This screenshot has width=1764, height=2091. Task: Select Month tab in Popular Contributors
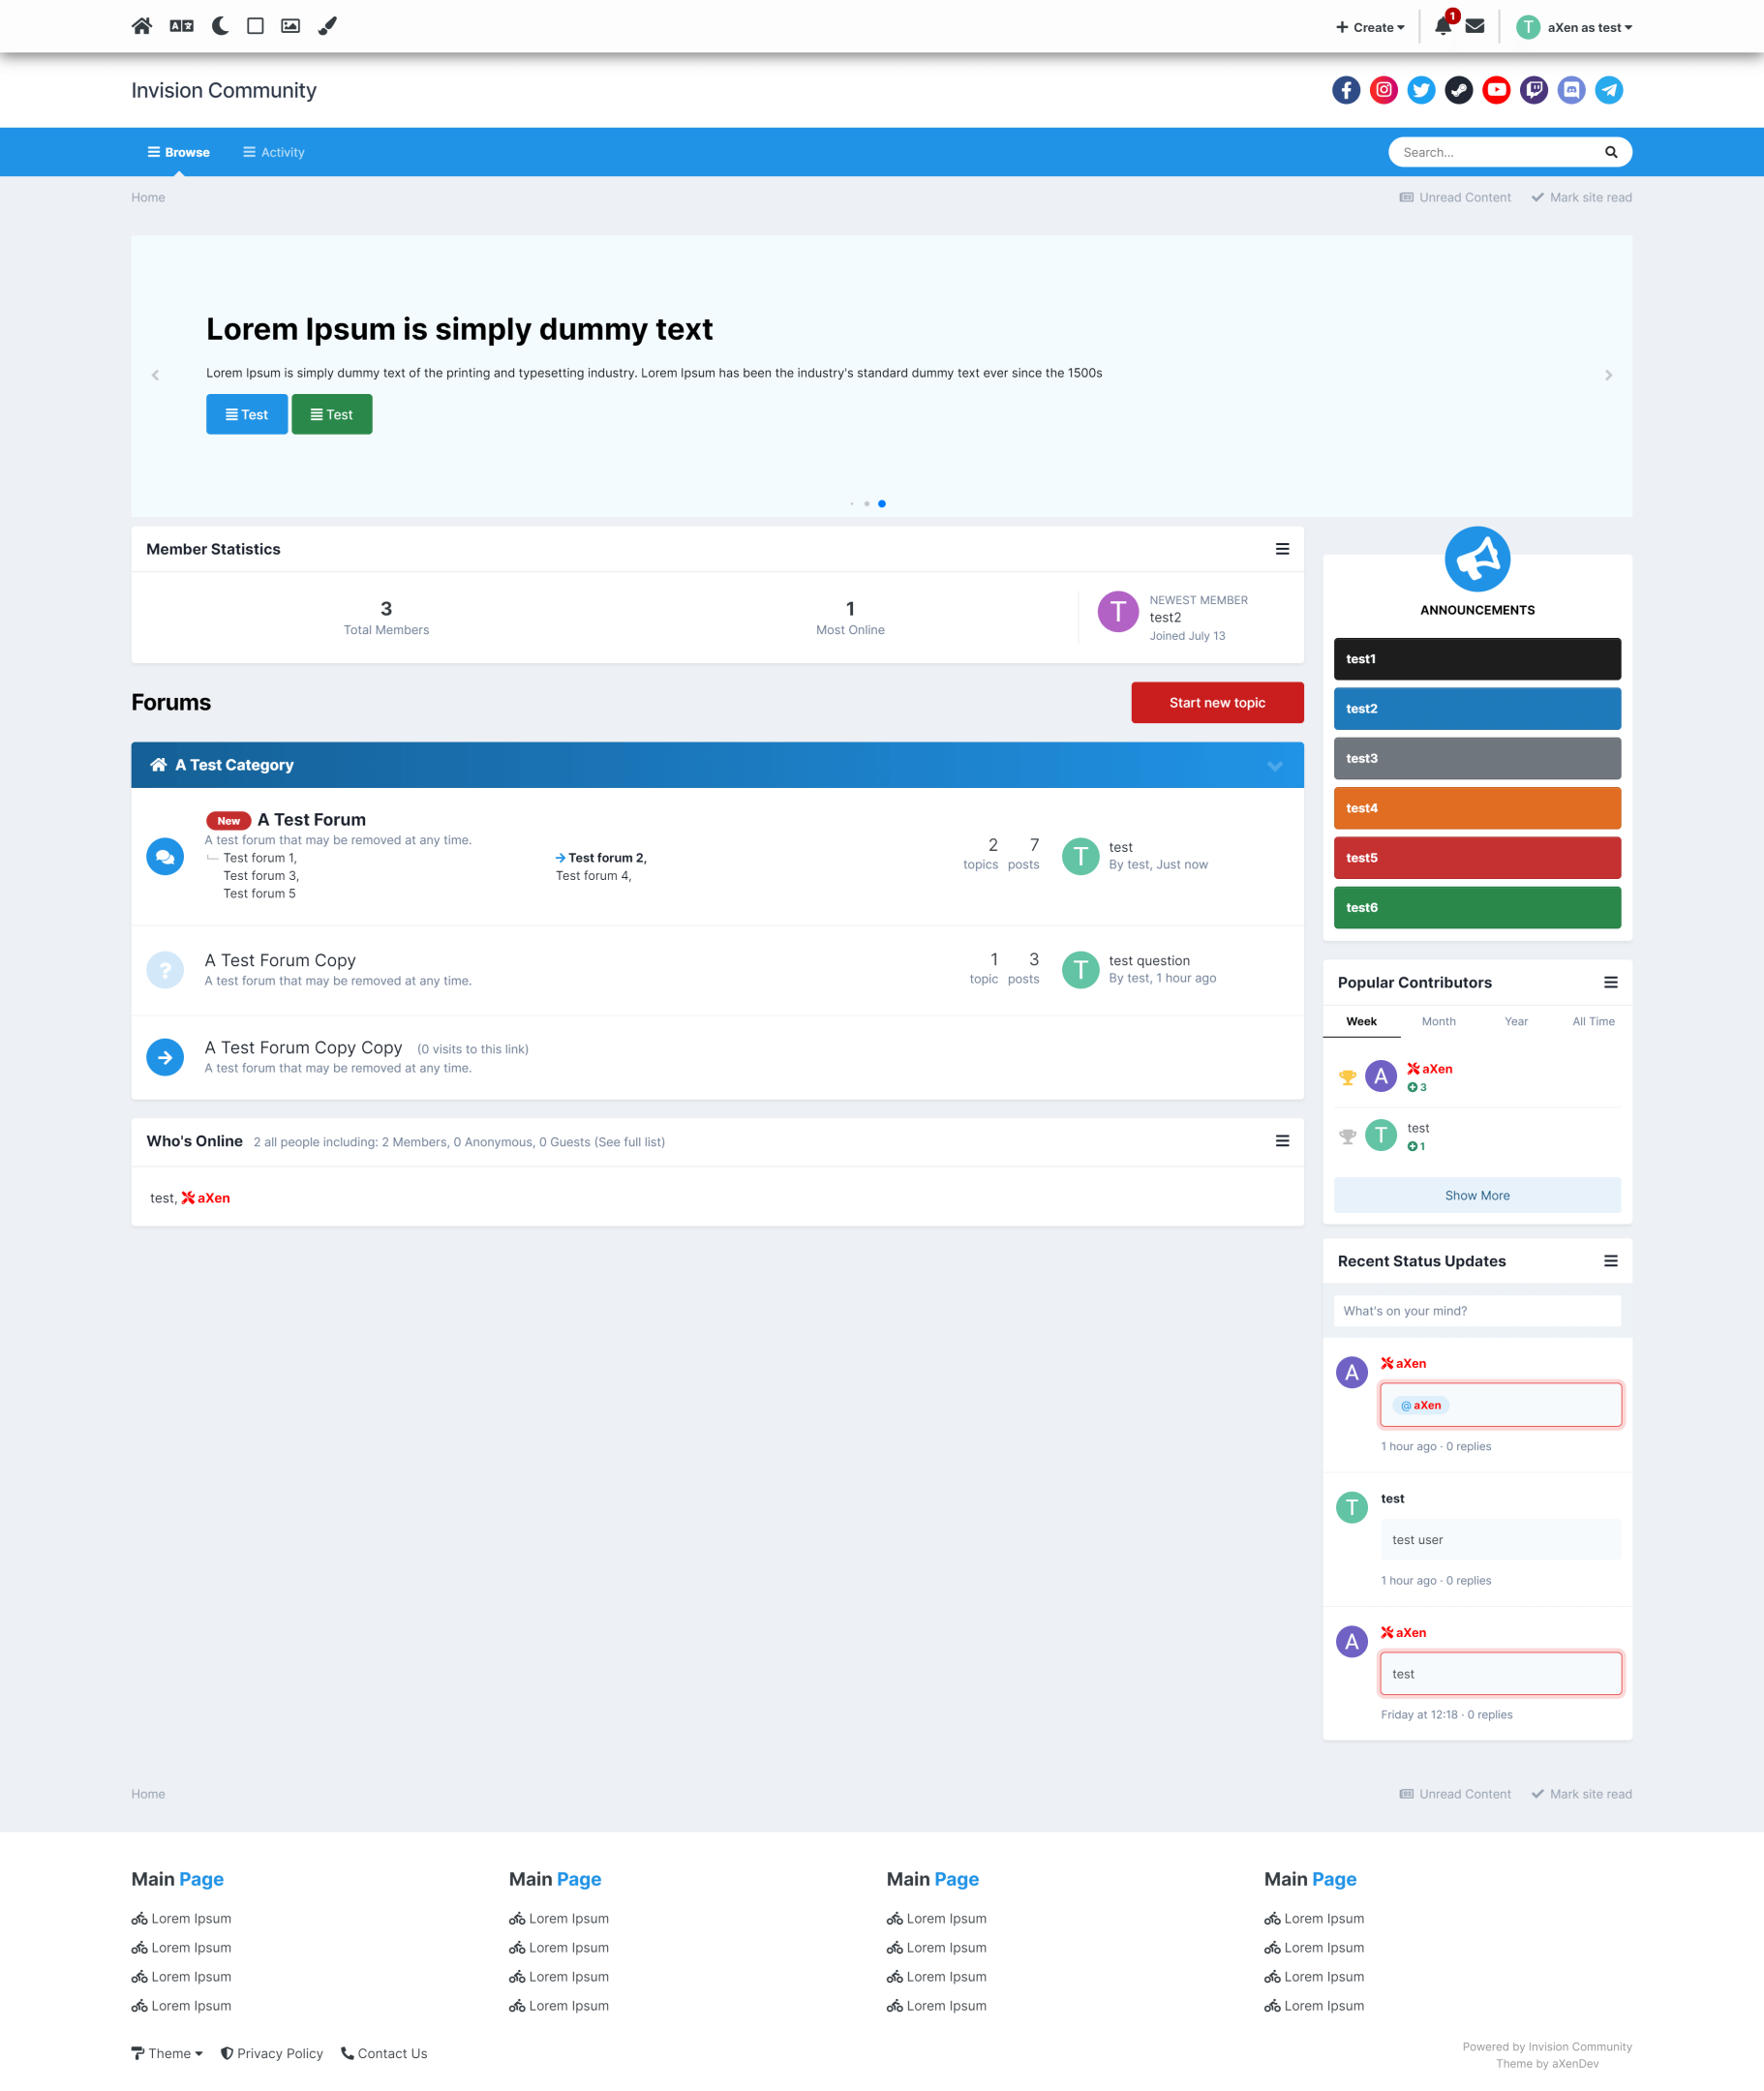(1438, 1021)
